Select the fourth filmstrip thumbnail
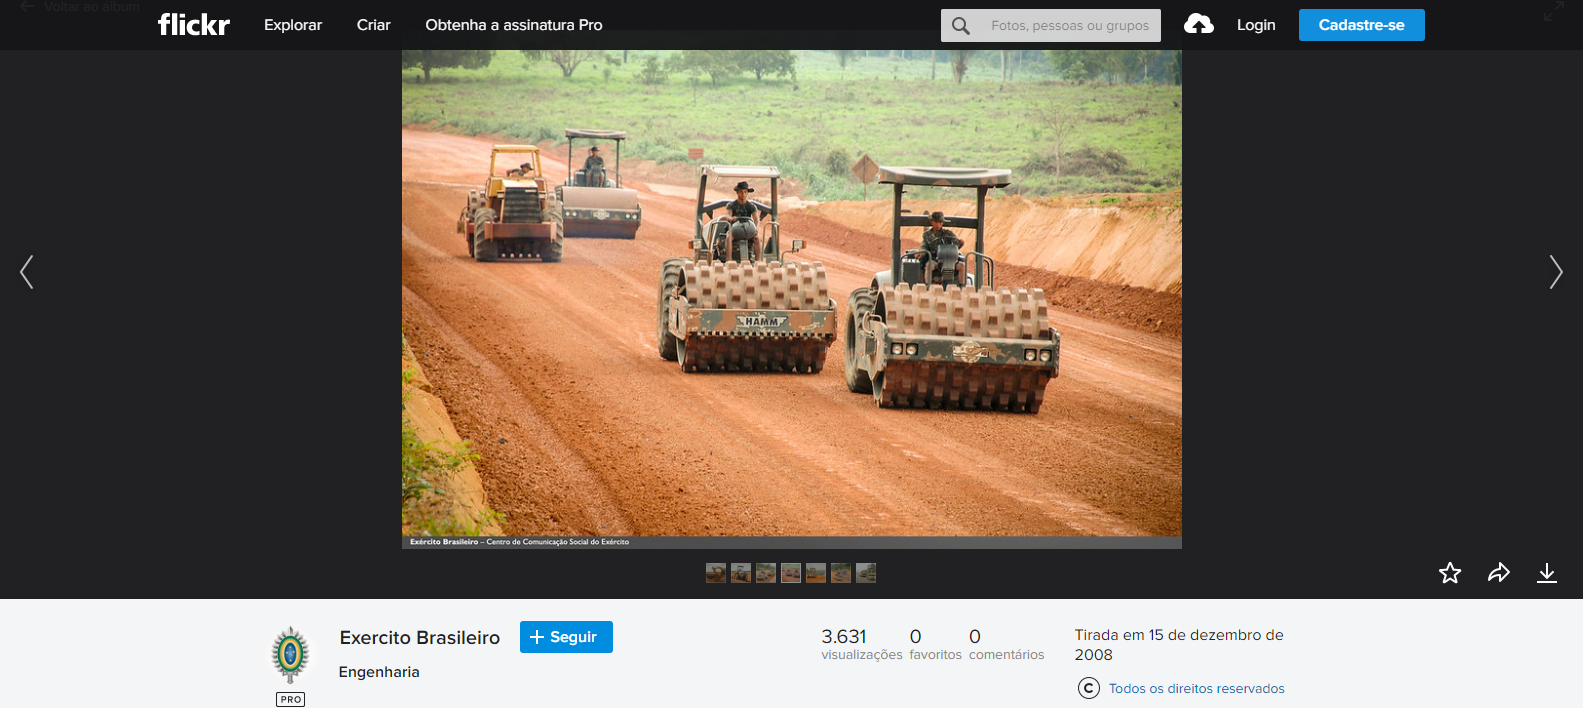Image resolution: width=1583 pixels, height=708 pixels. tap(791, 573)
